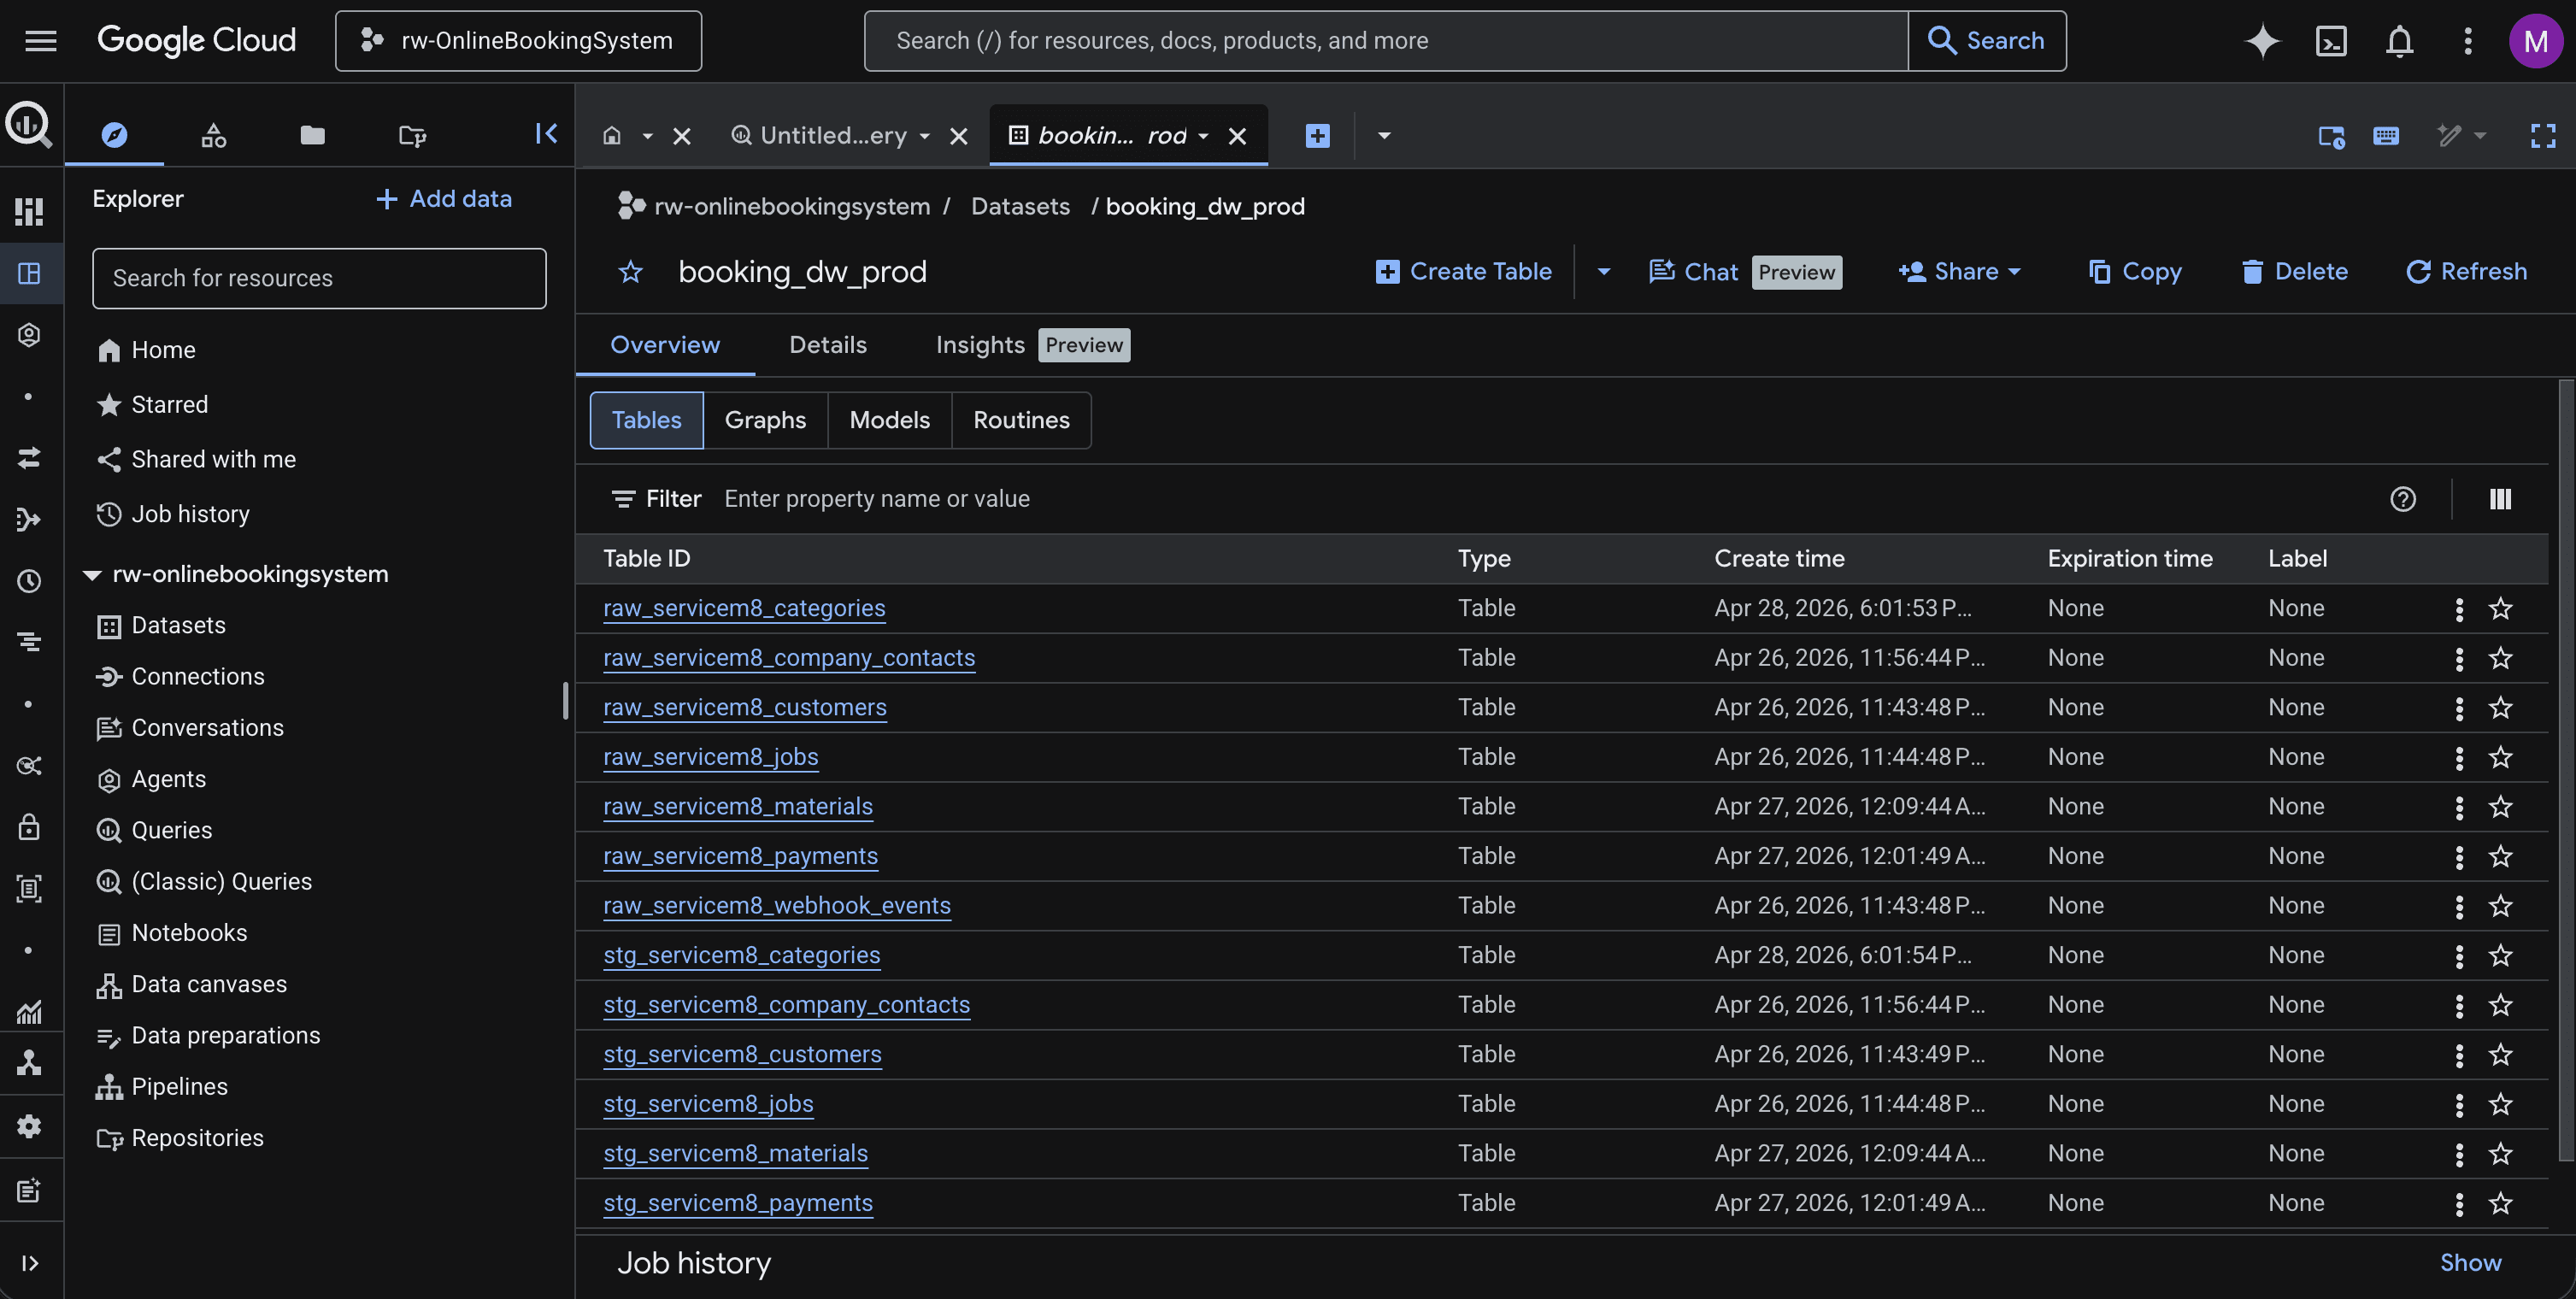Star the raw_servicem8_webhook_events table

2500,906
